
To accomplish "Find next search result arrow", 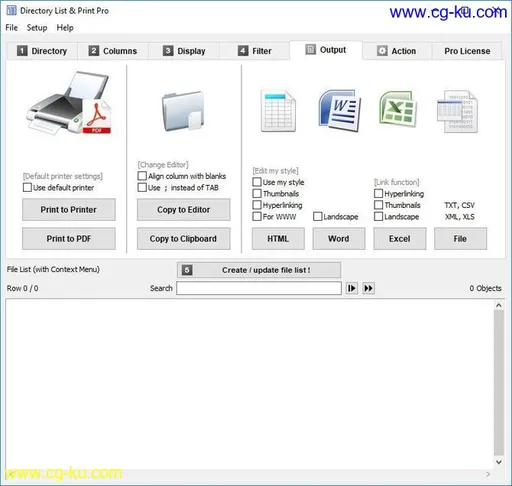I will [352, 288].
